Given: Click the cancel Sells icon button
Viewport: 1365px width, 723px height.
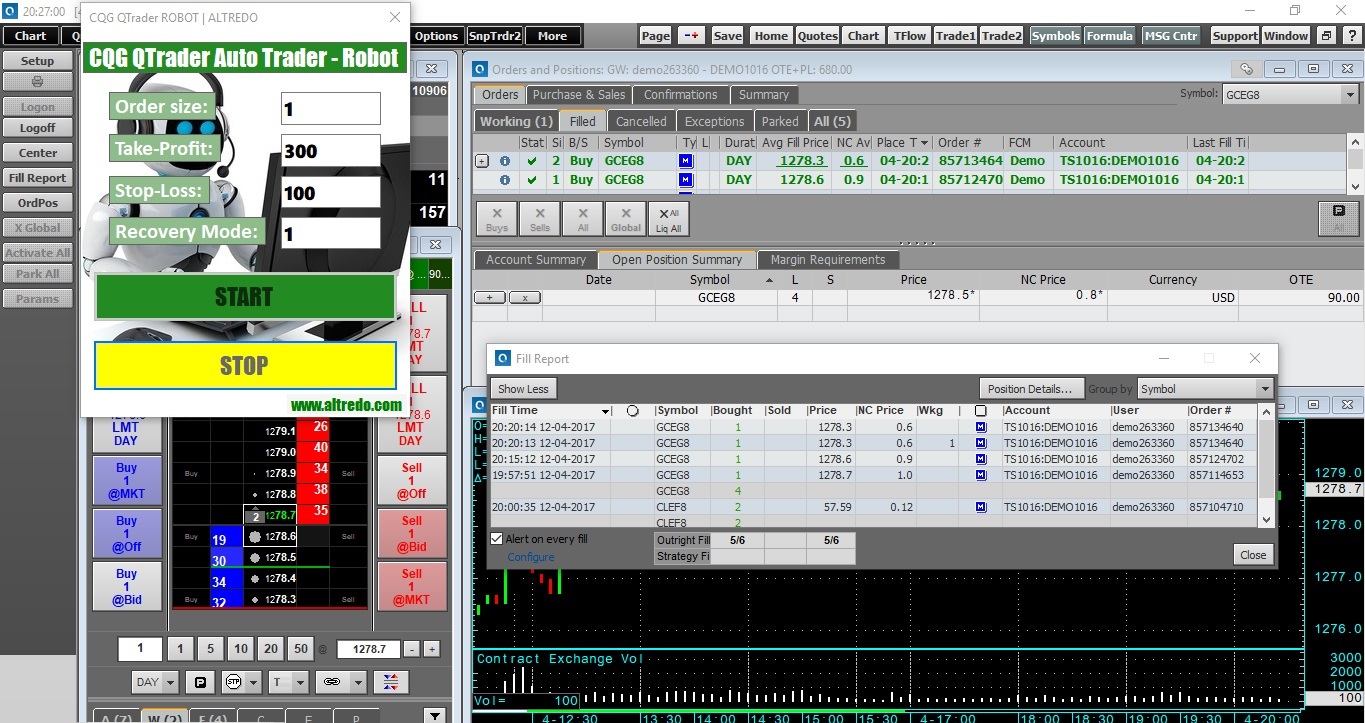Looking at the screenshot, I should 540,218.
